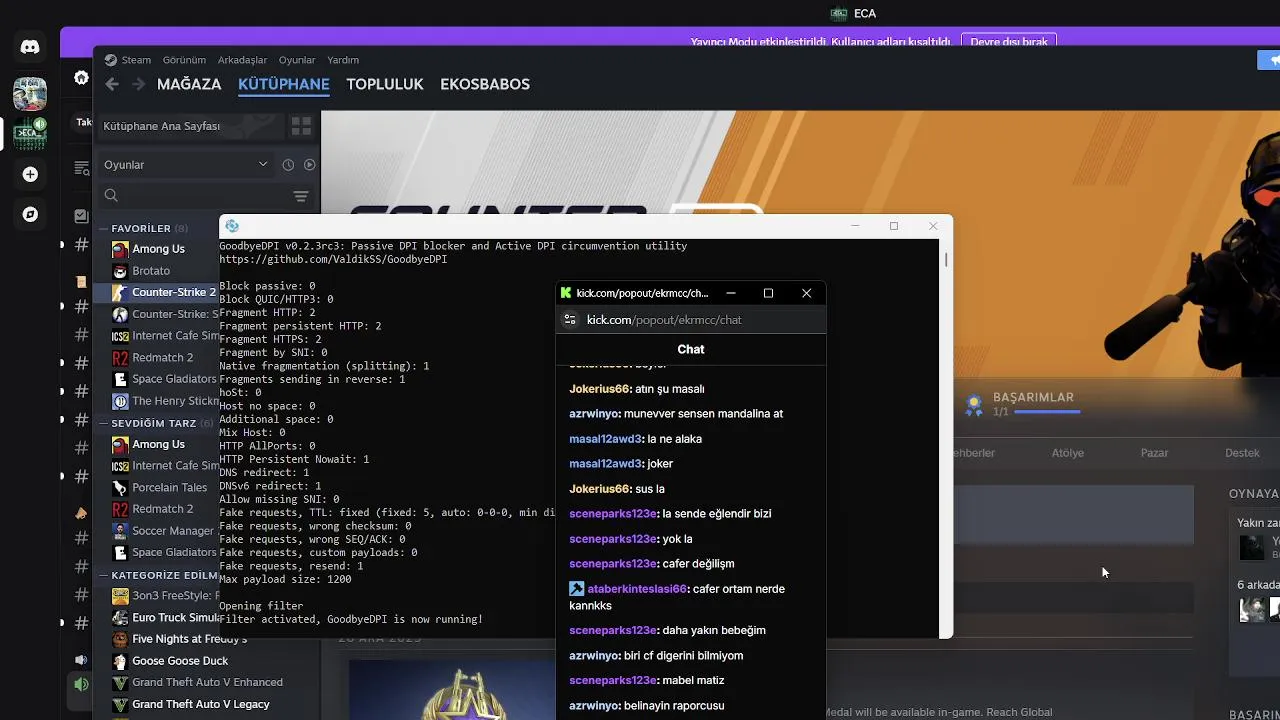This screenshot has width=1280, height=720.
Task: Click ataberkinteslasi66's chat badge icon
Action: [x=576, y=589]
